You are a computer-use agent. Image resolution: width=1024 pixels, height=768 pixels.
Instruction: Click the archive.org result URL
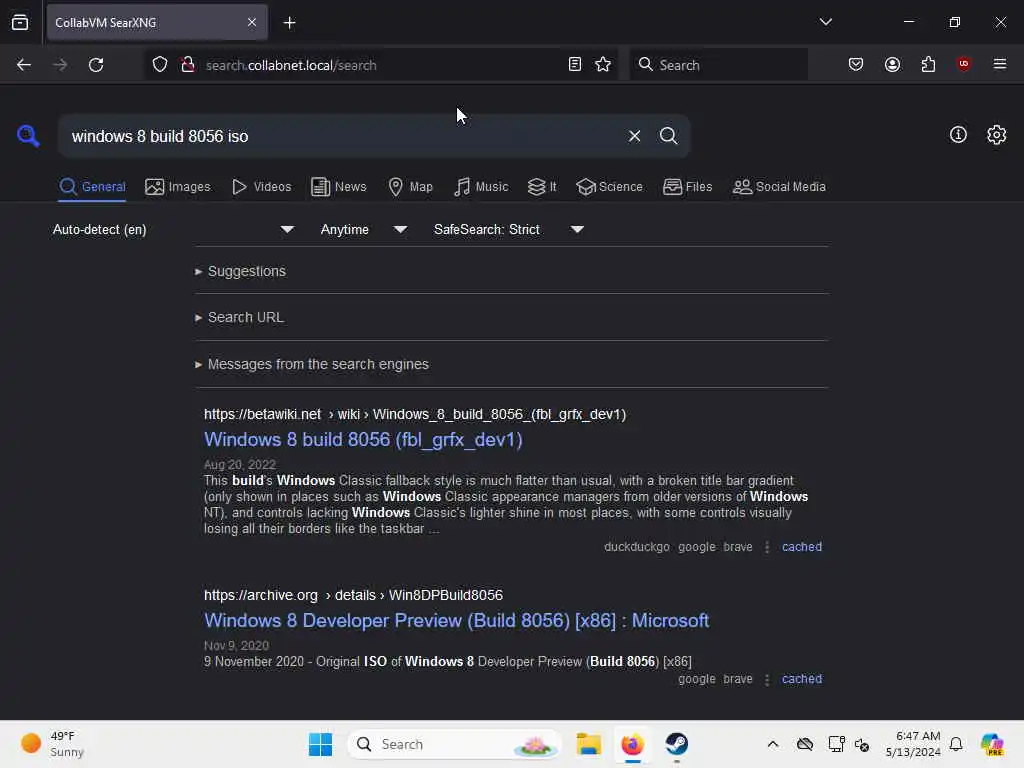pyautogui.click(x=353, y=595)
